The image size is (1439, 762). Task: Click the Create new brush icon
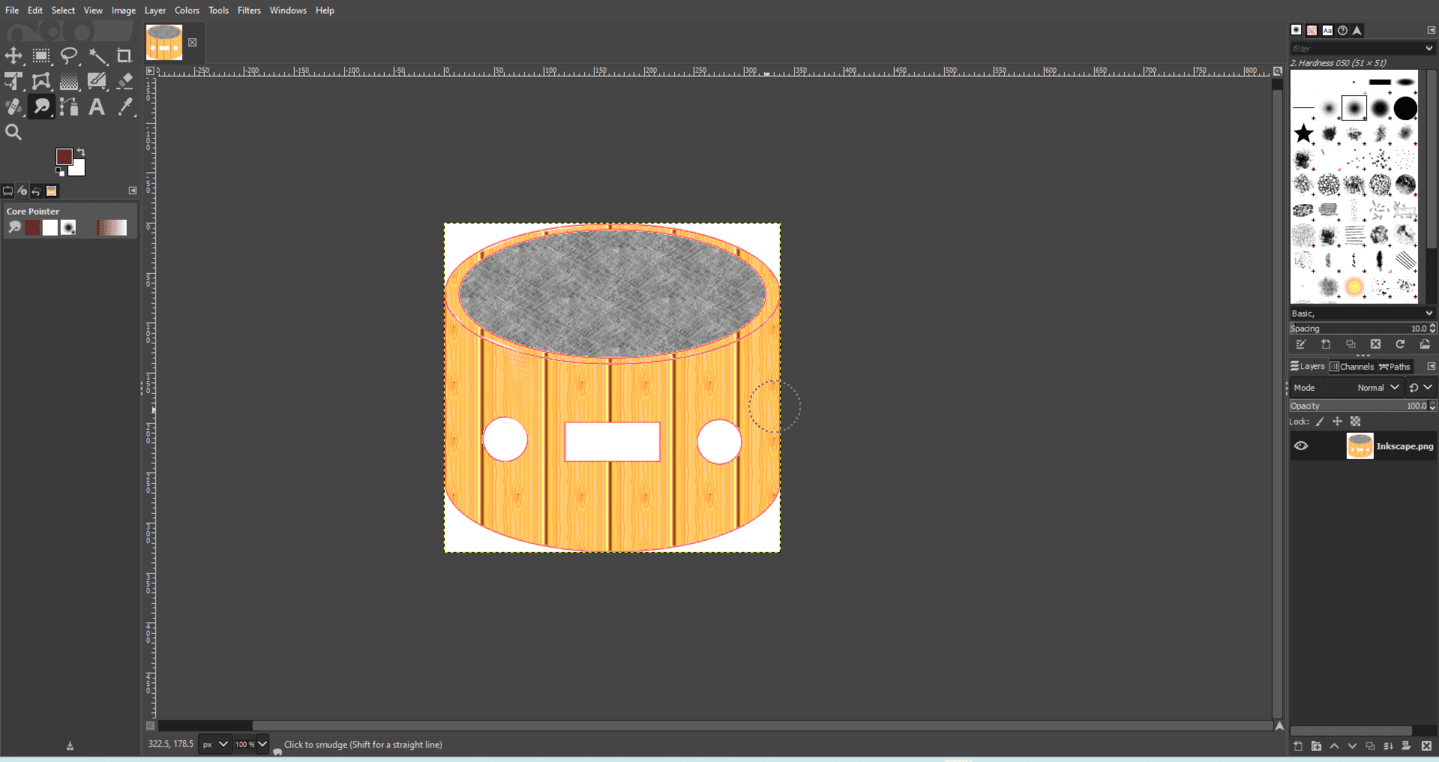coord(1326,344)
